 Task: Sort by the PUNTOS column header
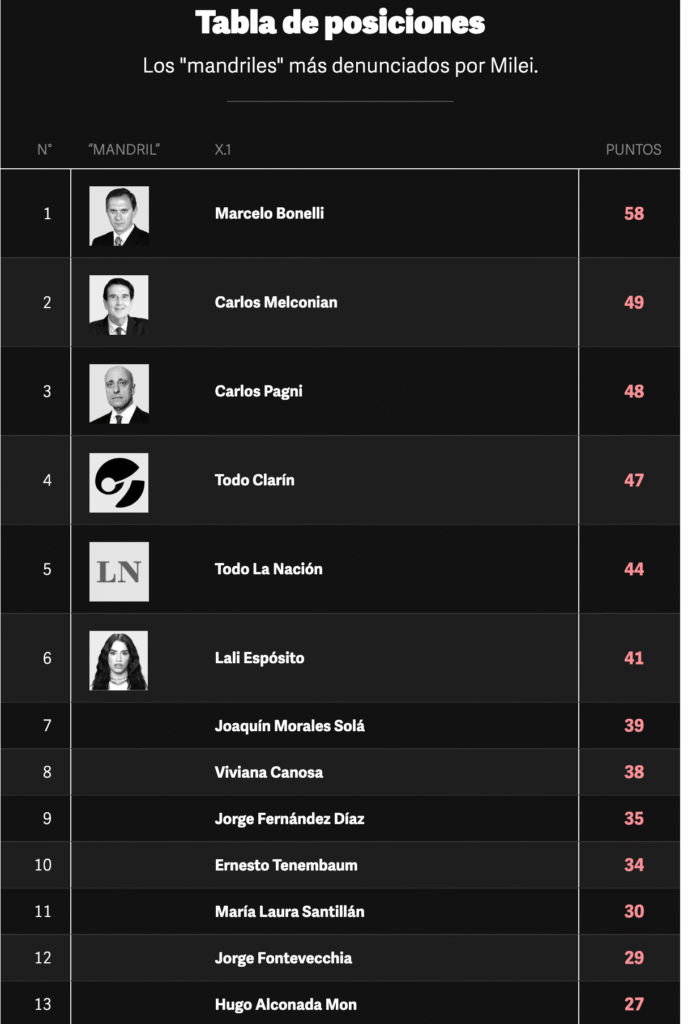point(633,150)
